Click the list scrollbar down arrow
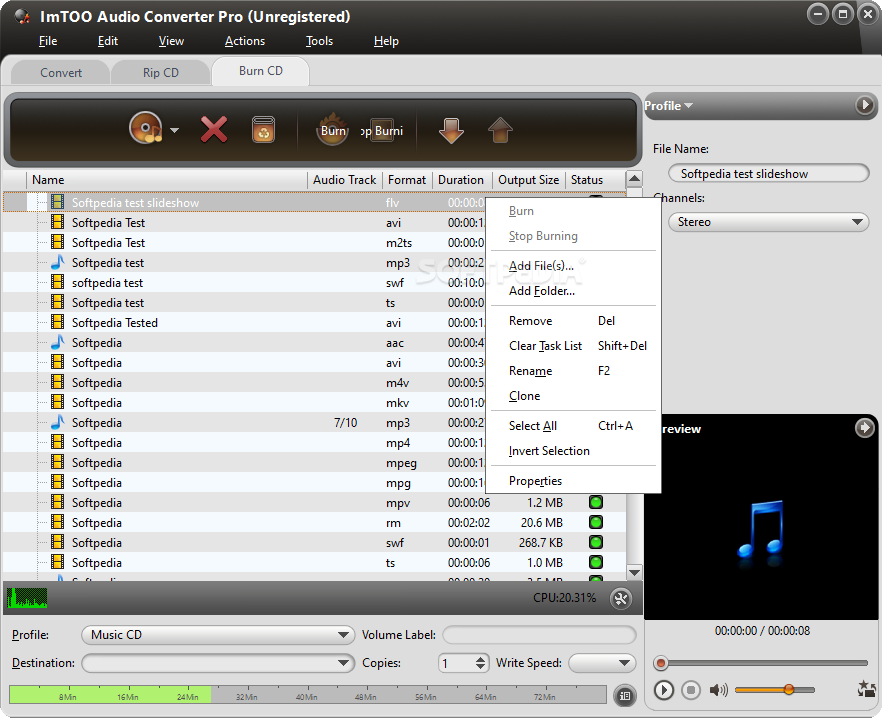 [634, 573]
